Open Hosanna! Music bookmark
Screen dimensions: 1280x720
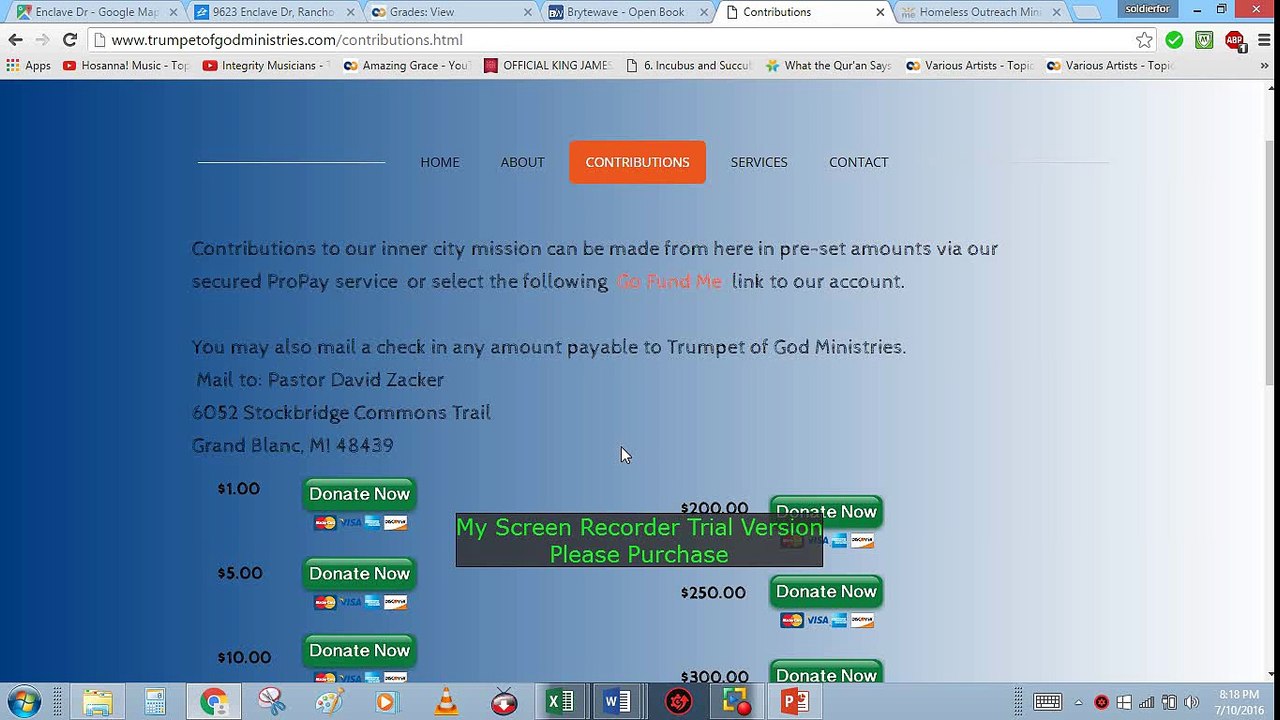click(126, 65)
